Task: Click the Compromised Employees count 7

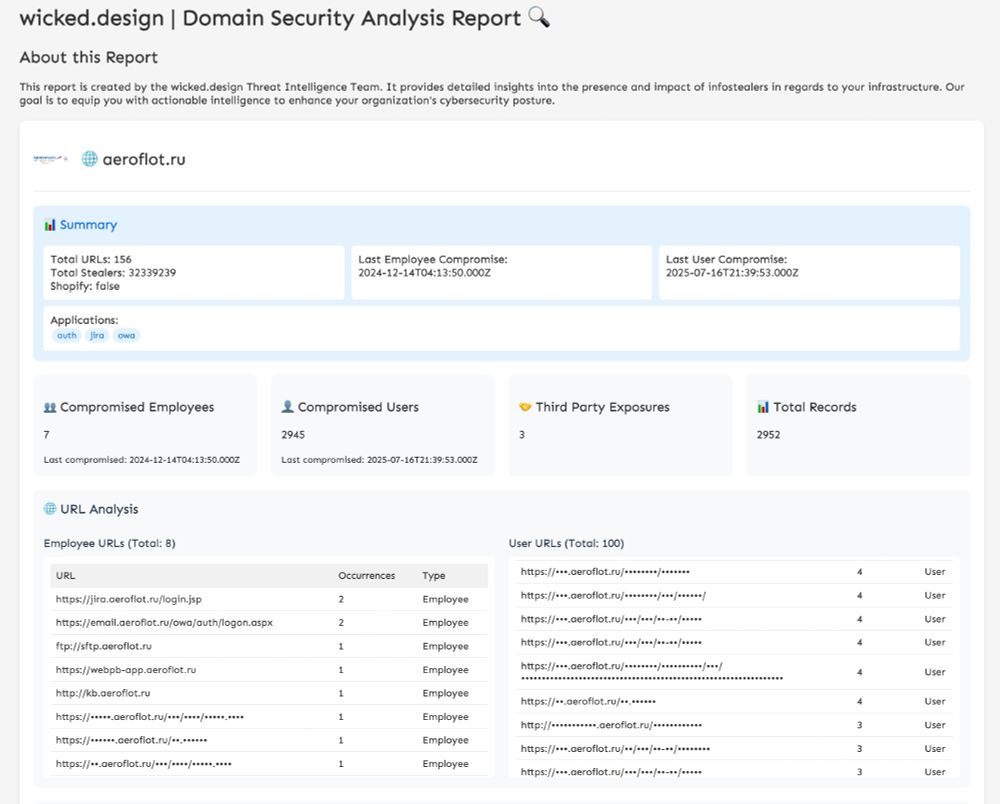Action: pyautogui.click(x=47, y=435)
